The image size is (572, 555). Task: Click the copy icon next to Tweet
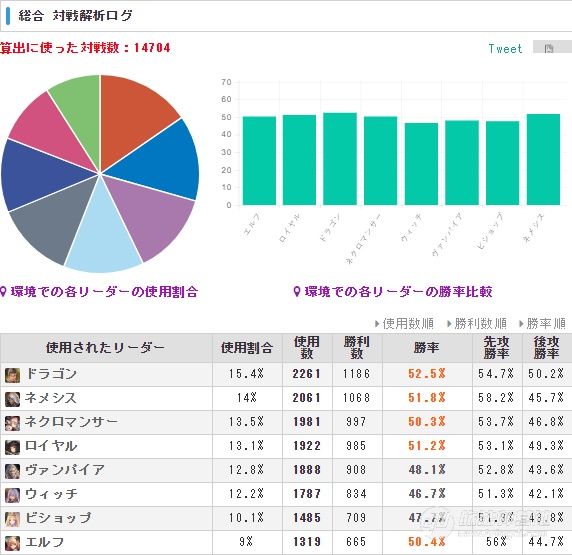pyautogui.click(x=549, y=48)
